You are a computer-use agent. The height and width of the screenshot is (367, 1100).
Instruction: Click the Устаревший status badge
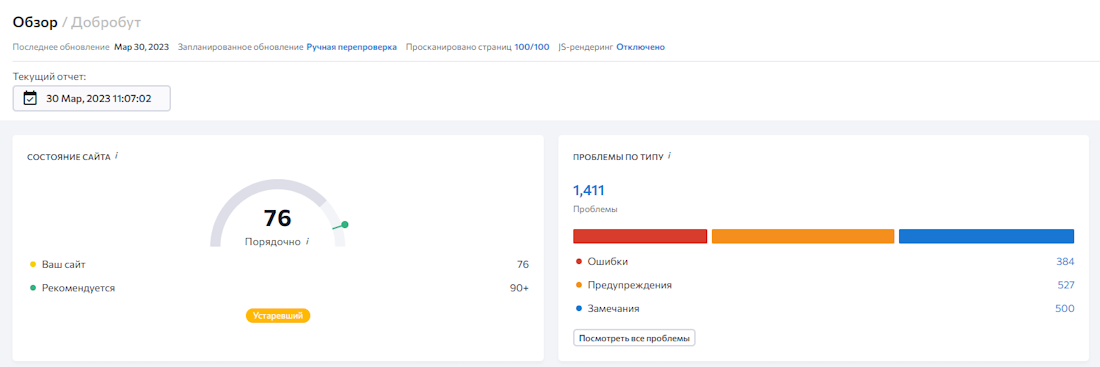(278, 316)
